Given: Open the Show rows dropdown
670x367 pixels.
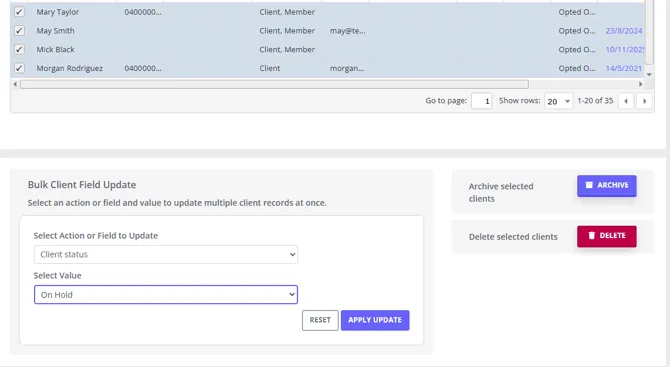Looking at the screenshot, I should [x=558, y=101].
